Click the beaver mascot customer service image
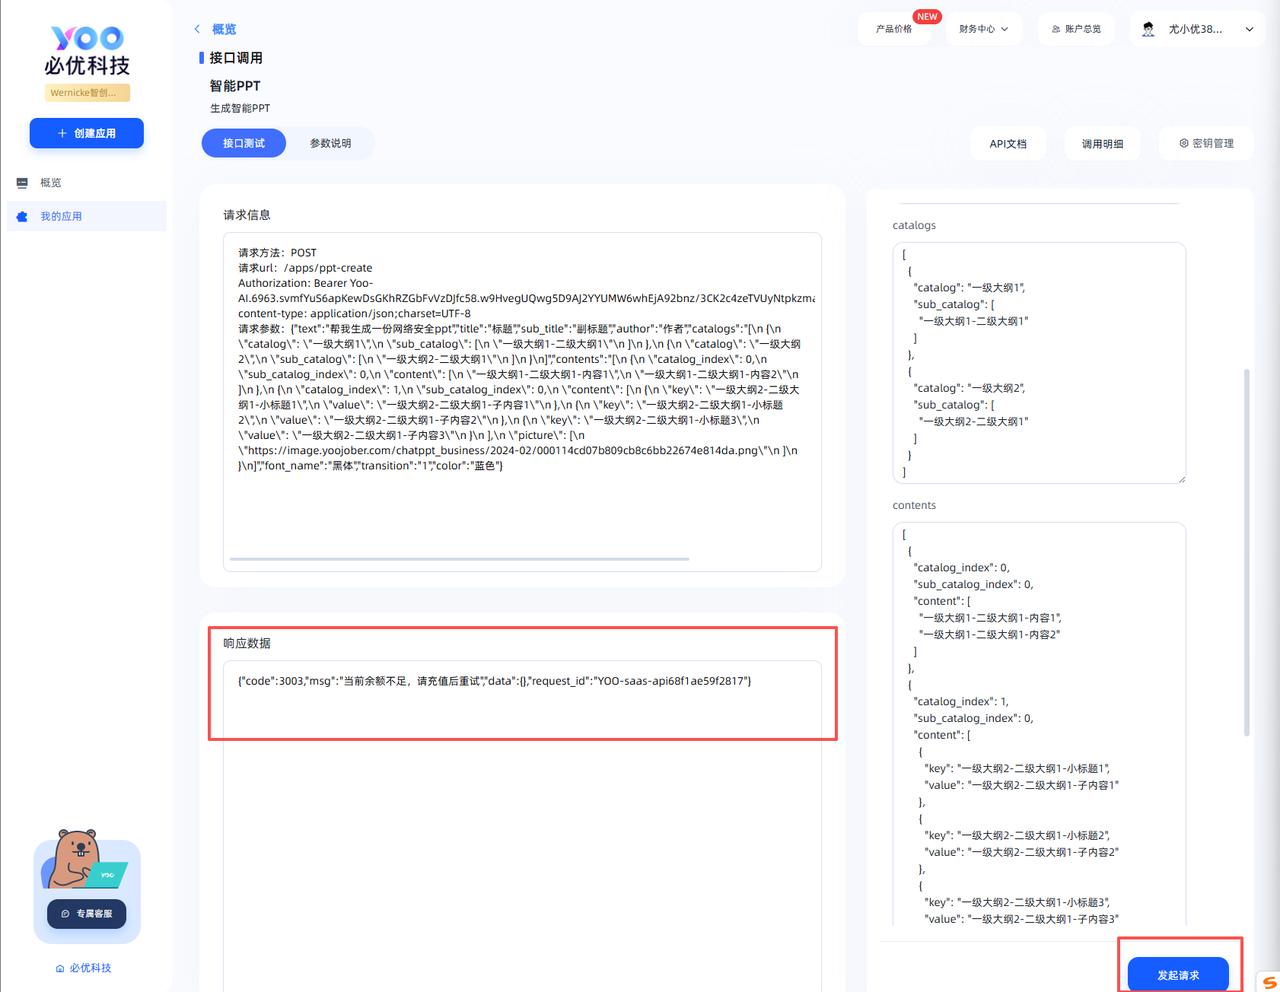This screenshot has width=1280, height=992. [x=78, y=861]
